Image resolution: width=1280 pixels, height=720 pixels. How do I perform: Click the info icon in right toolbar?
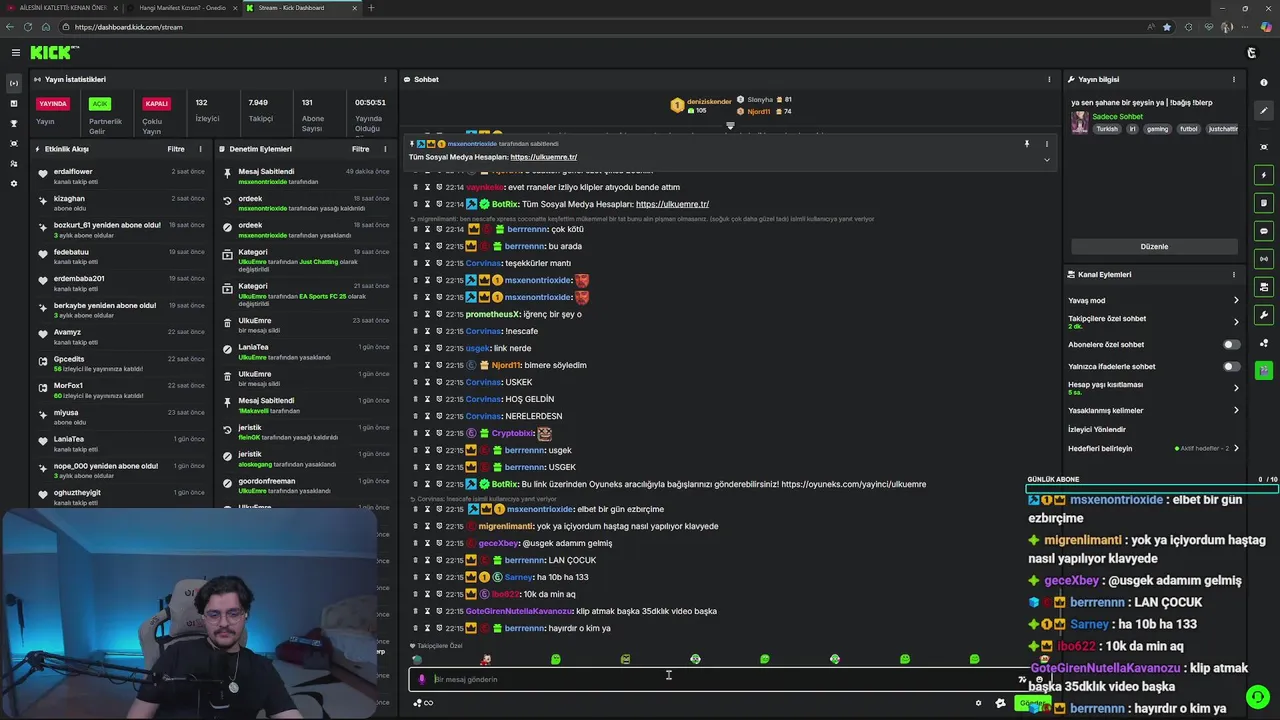click(x=1264, y=83)
